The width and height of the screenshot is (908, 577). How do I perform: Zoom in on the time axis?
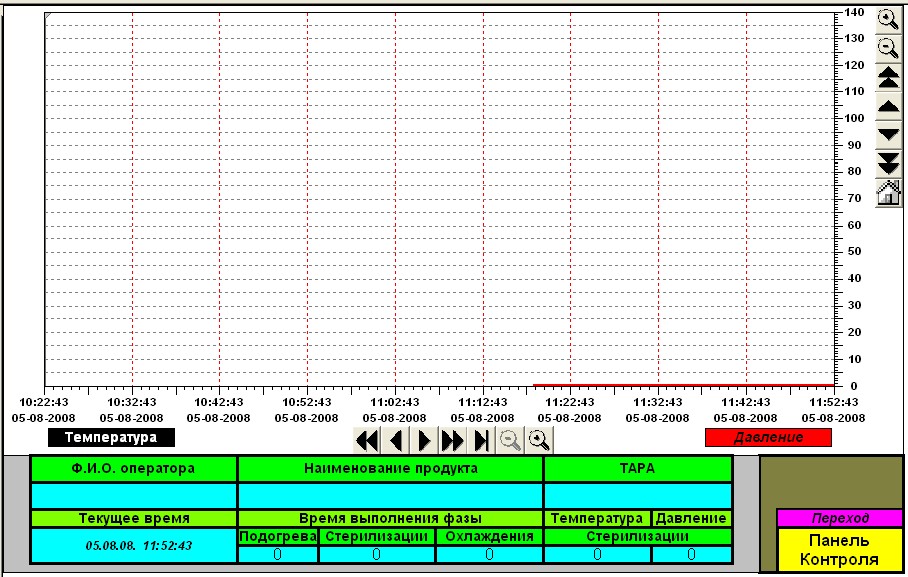(x=539, y=440)
